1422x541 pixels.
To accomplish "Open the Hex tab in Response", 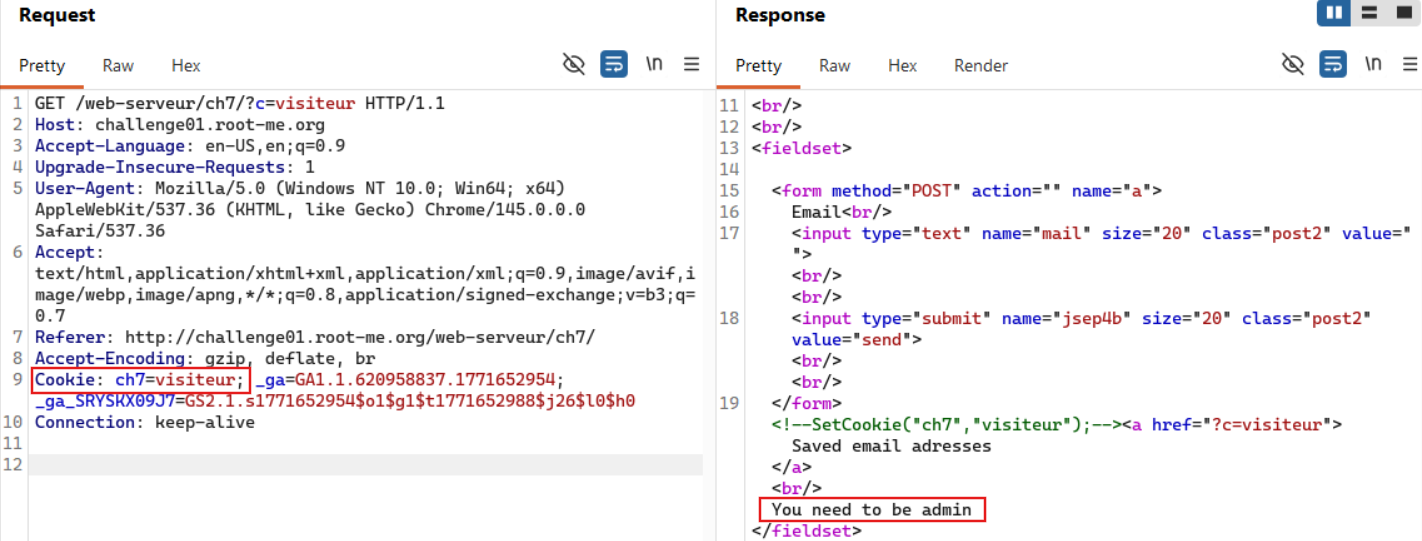I will pos(902,66).
